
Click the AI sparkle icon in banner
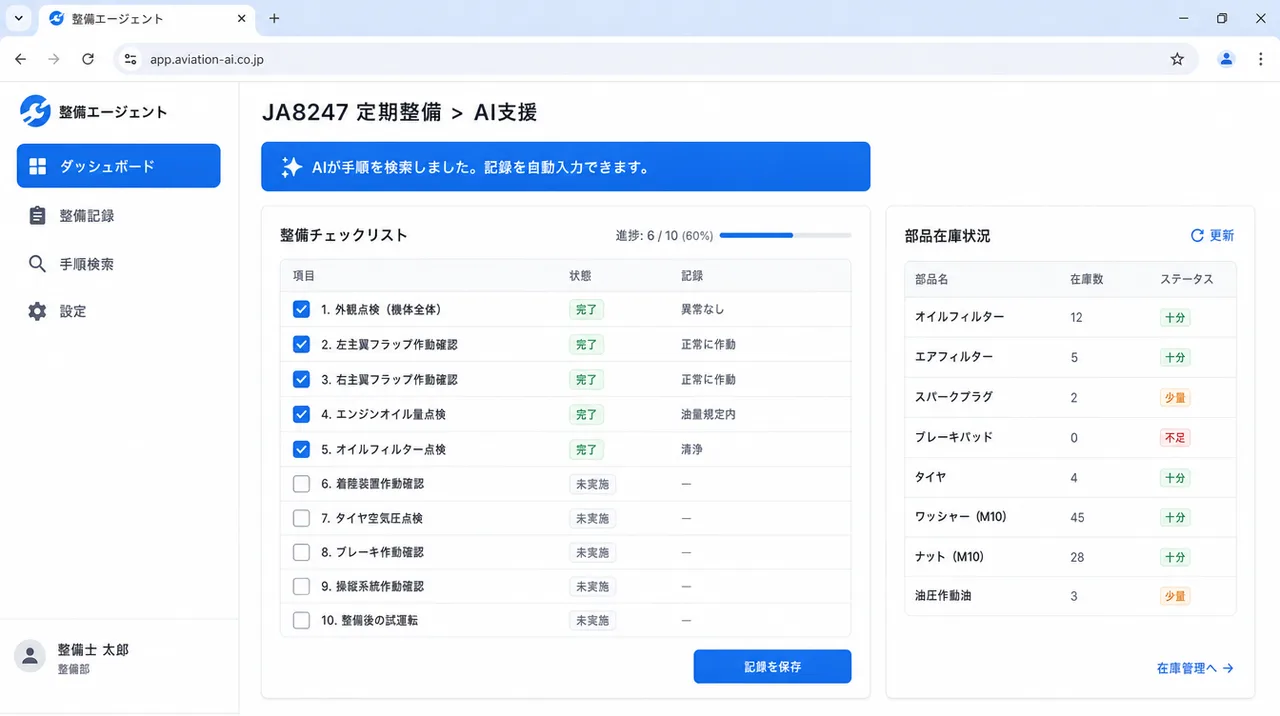pos(291,167)
